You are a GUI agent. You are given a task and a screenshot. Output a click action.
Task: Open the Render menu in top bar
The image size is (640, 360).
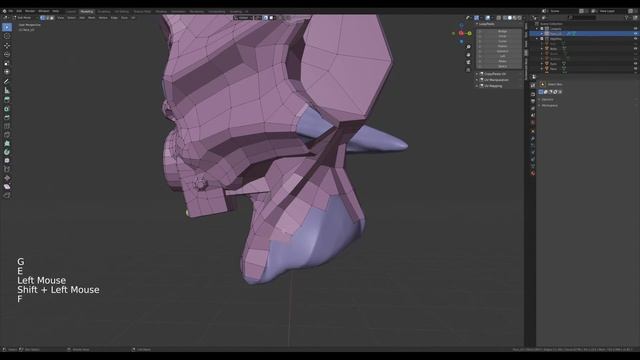click(x=30, y=11)
